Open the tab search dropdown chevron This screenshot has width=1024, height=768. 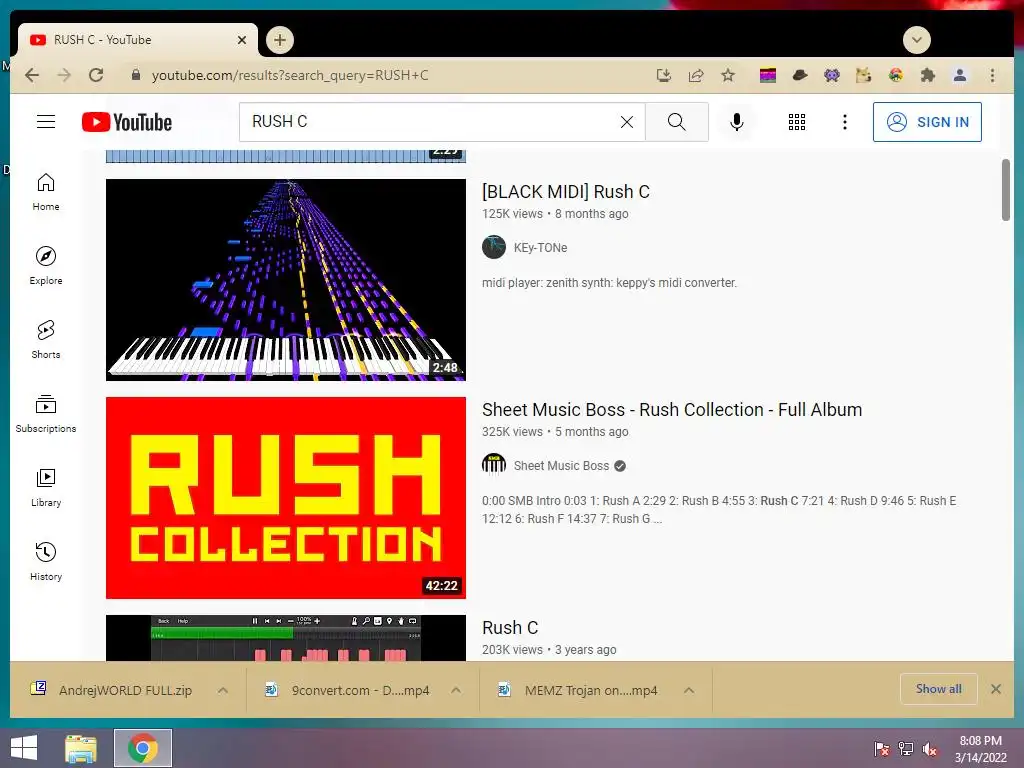916,40
